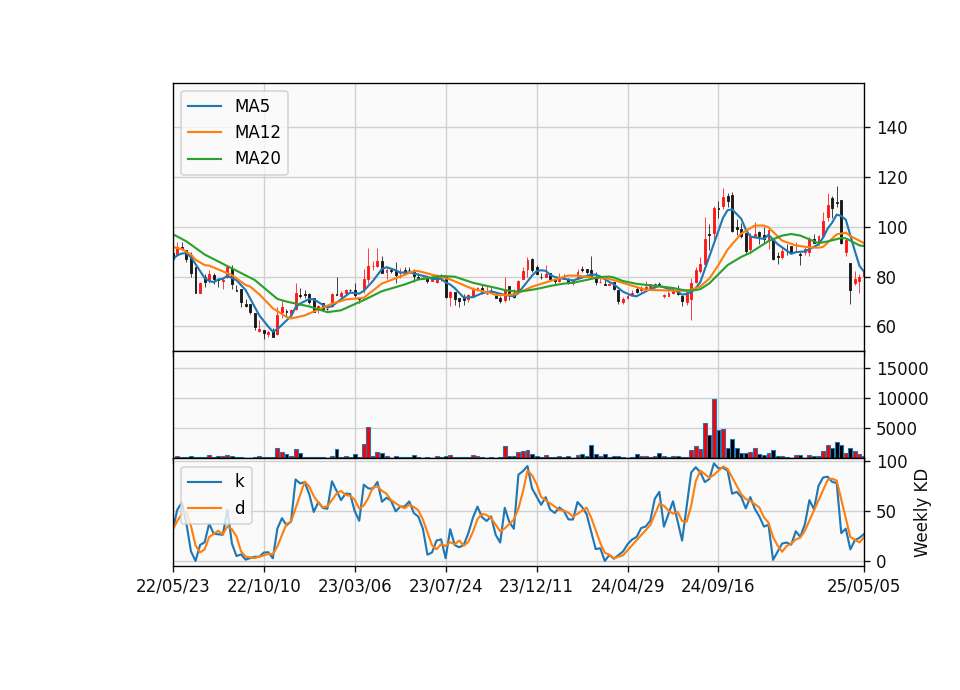Viewport: 960px width, 690px height.
Task: Click the 23/03/06 date tick label
Action: tap(354, 586)
